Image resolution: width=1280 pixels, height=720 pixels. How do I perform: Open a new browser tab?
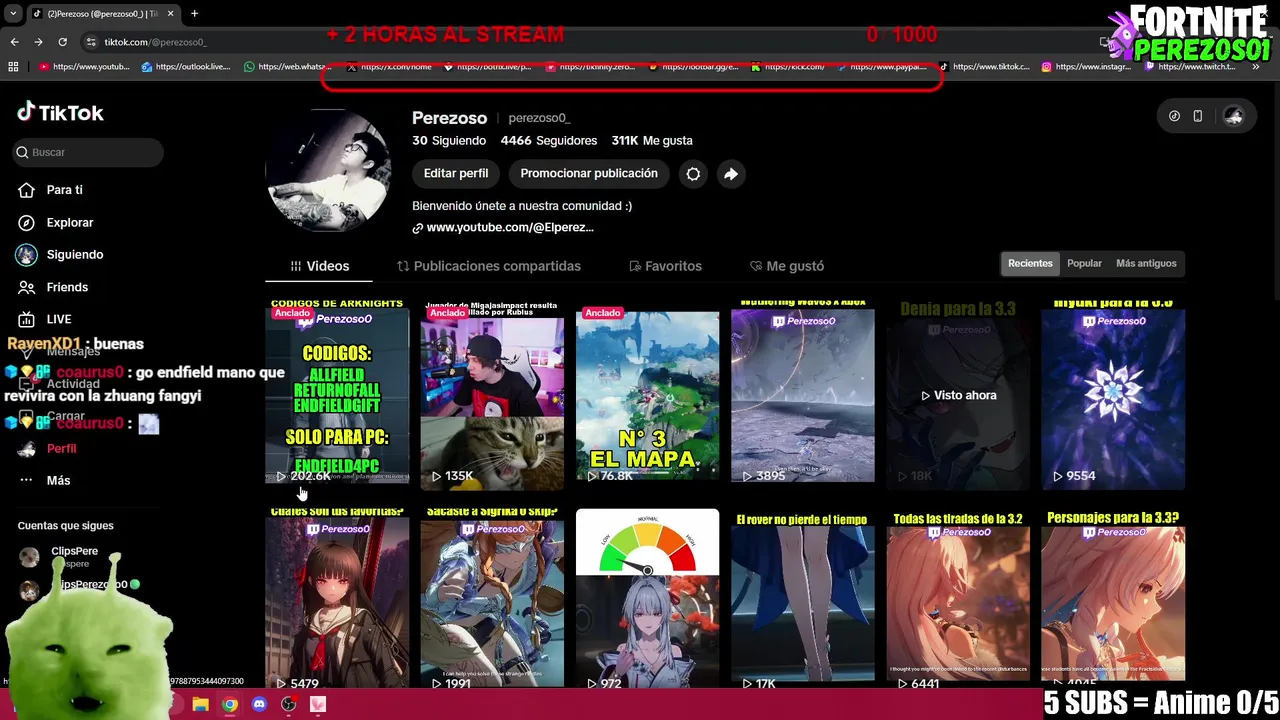click(x=194, y=14)
